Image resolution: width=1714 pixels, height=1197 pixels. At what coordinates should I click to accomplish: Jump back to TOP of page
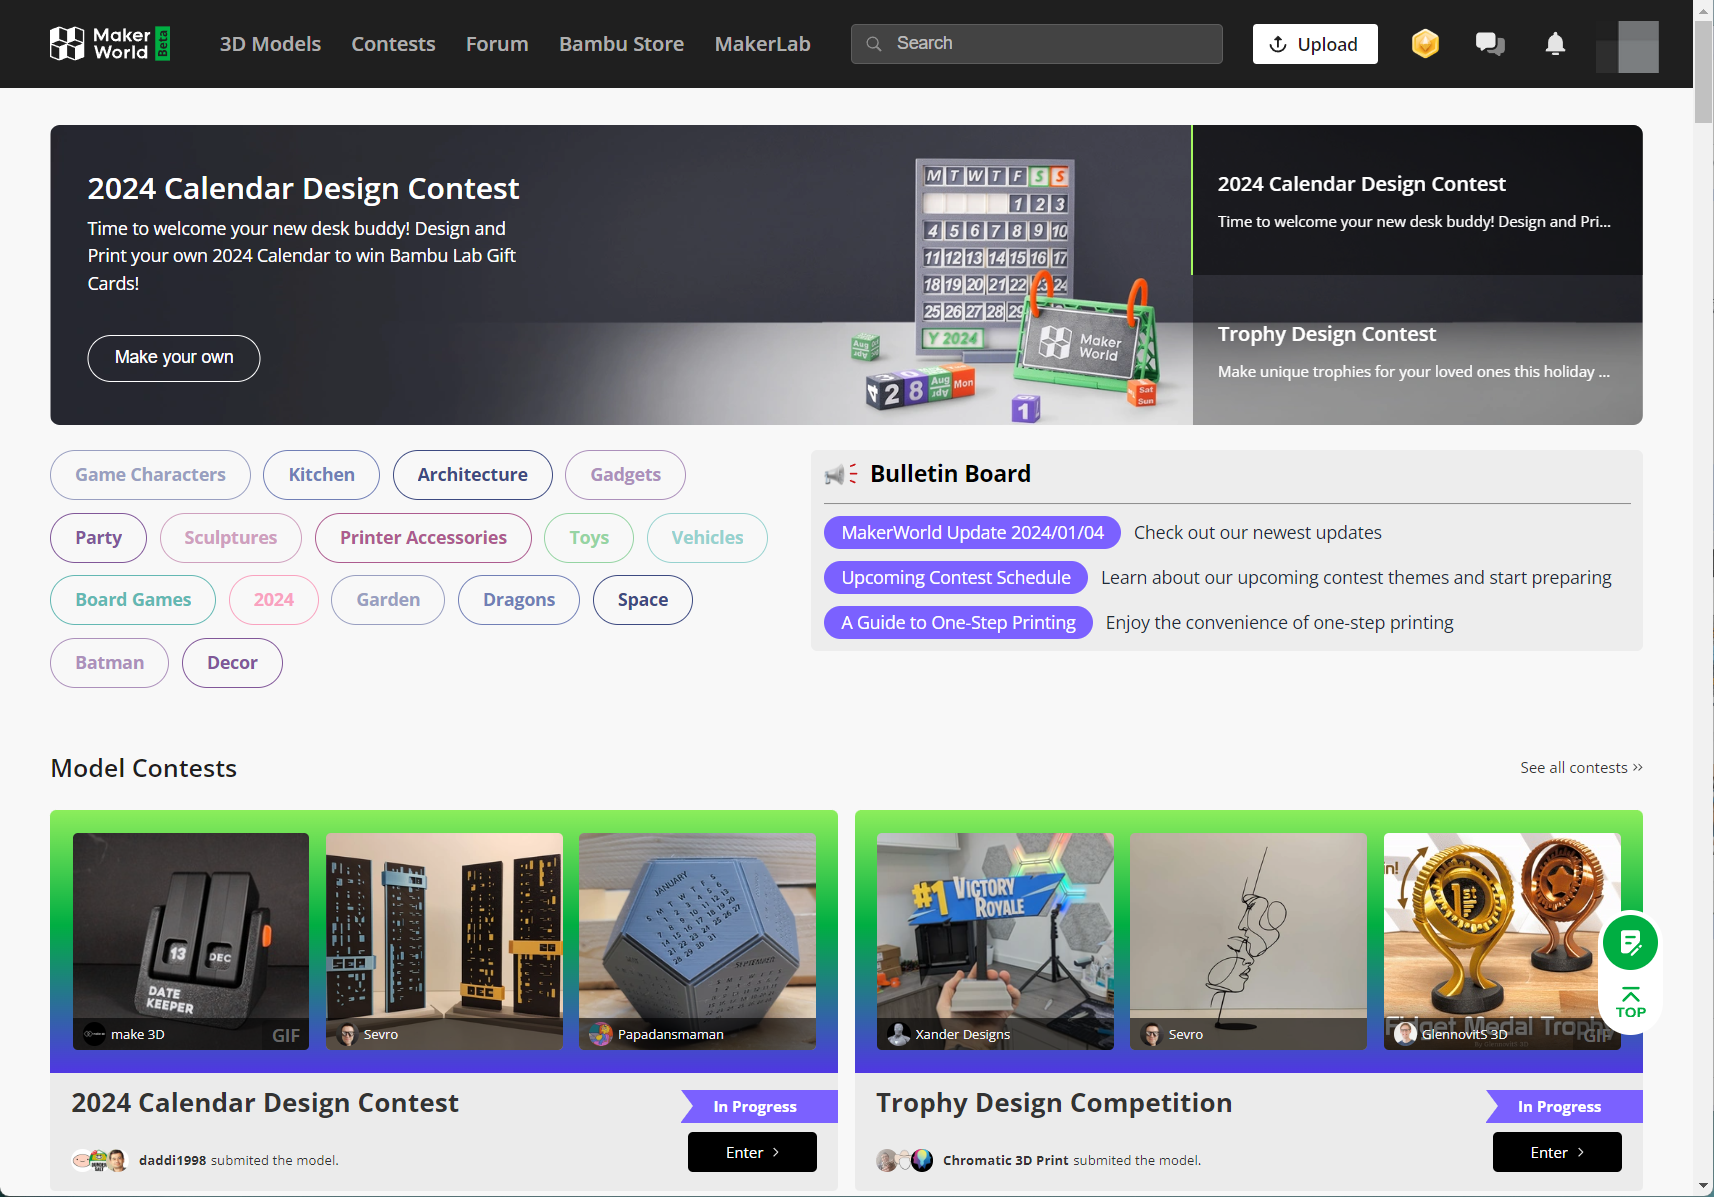pyautogui.click(x=1631, y=1003)
